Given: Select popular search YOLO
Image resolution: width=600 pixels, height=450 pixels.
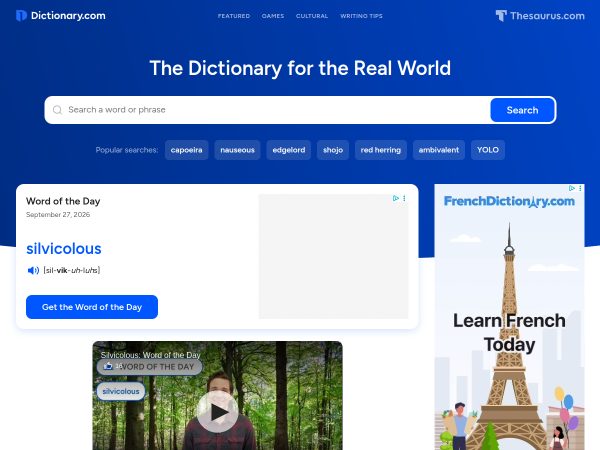Looking at the screenshot, I should [x=488, y=150].
